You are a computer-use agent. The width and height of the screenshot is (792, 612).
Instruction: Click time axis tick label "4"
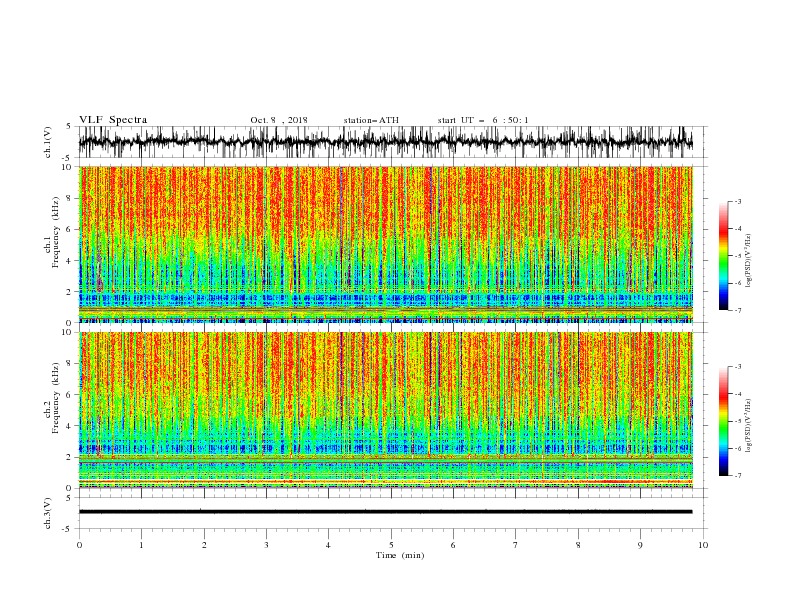[329, 545]
